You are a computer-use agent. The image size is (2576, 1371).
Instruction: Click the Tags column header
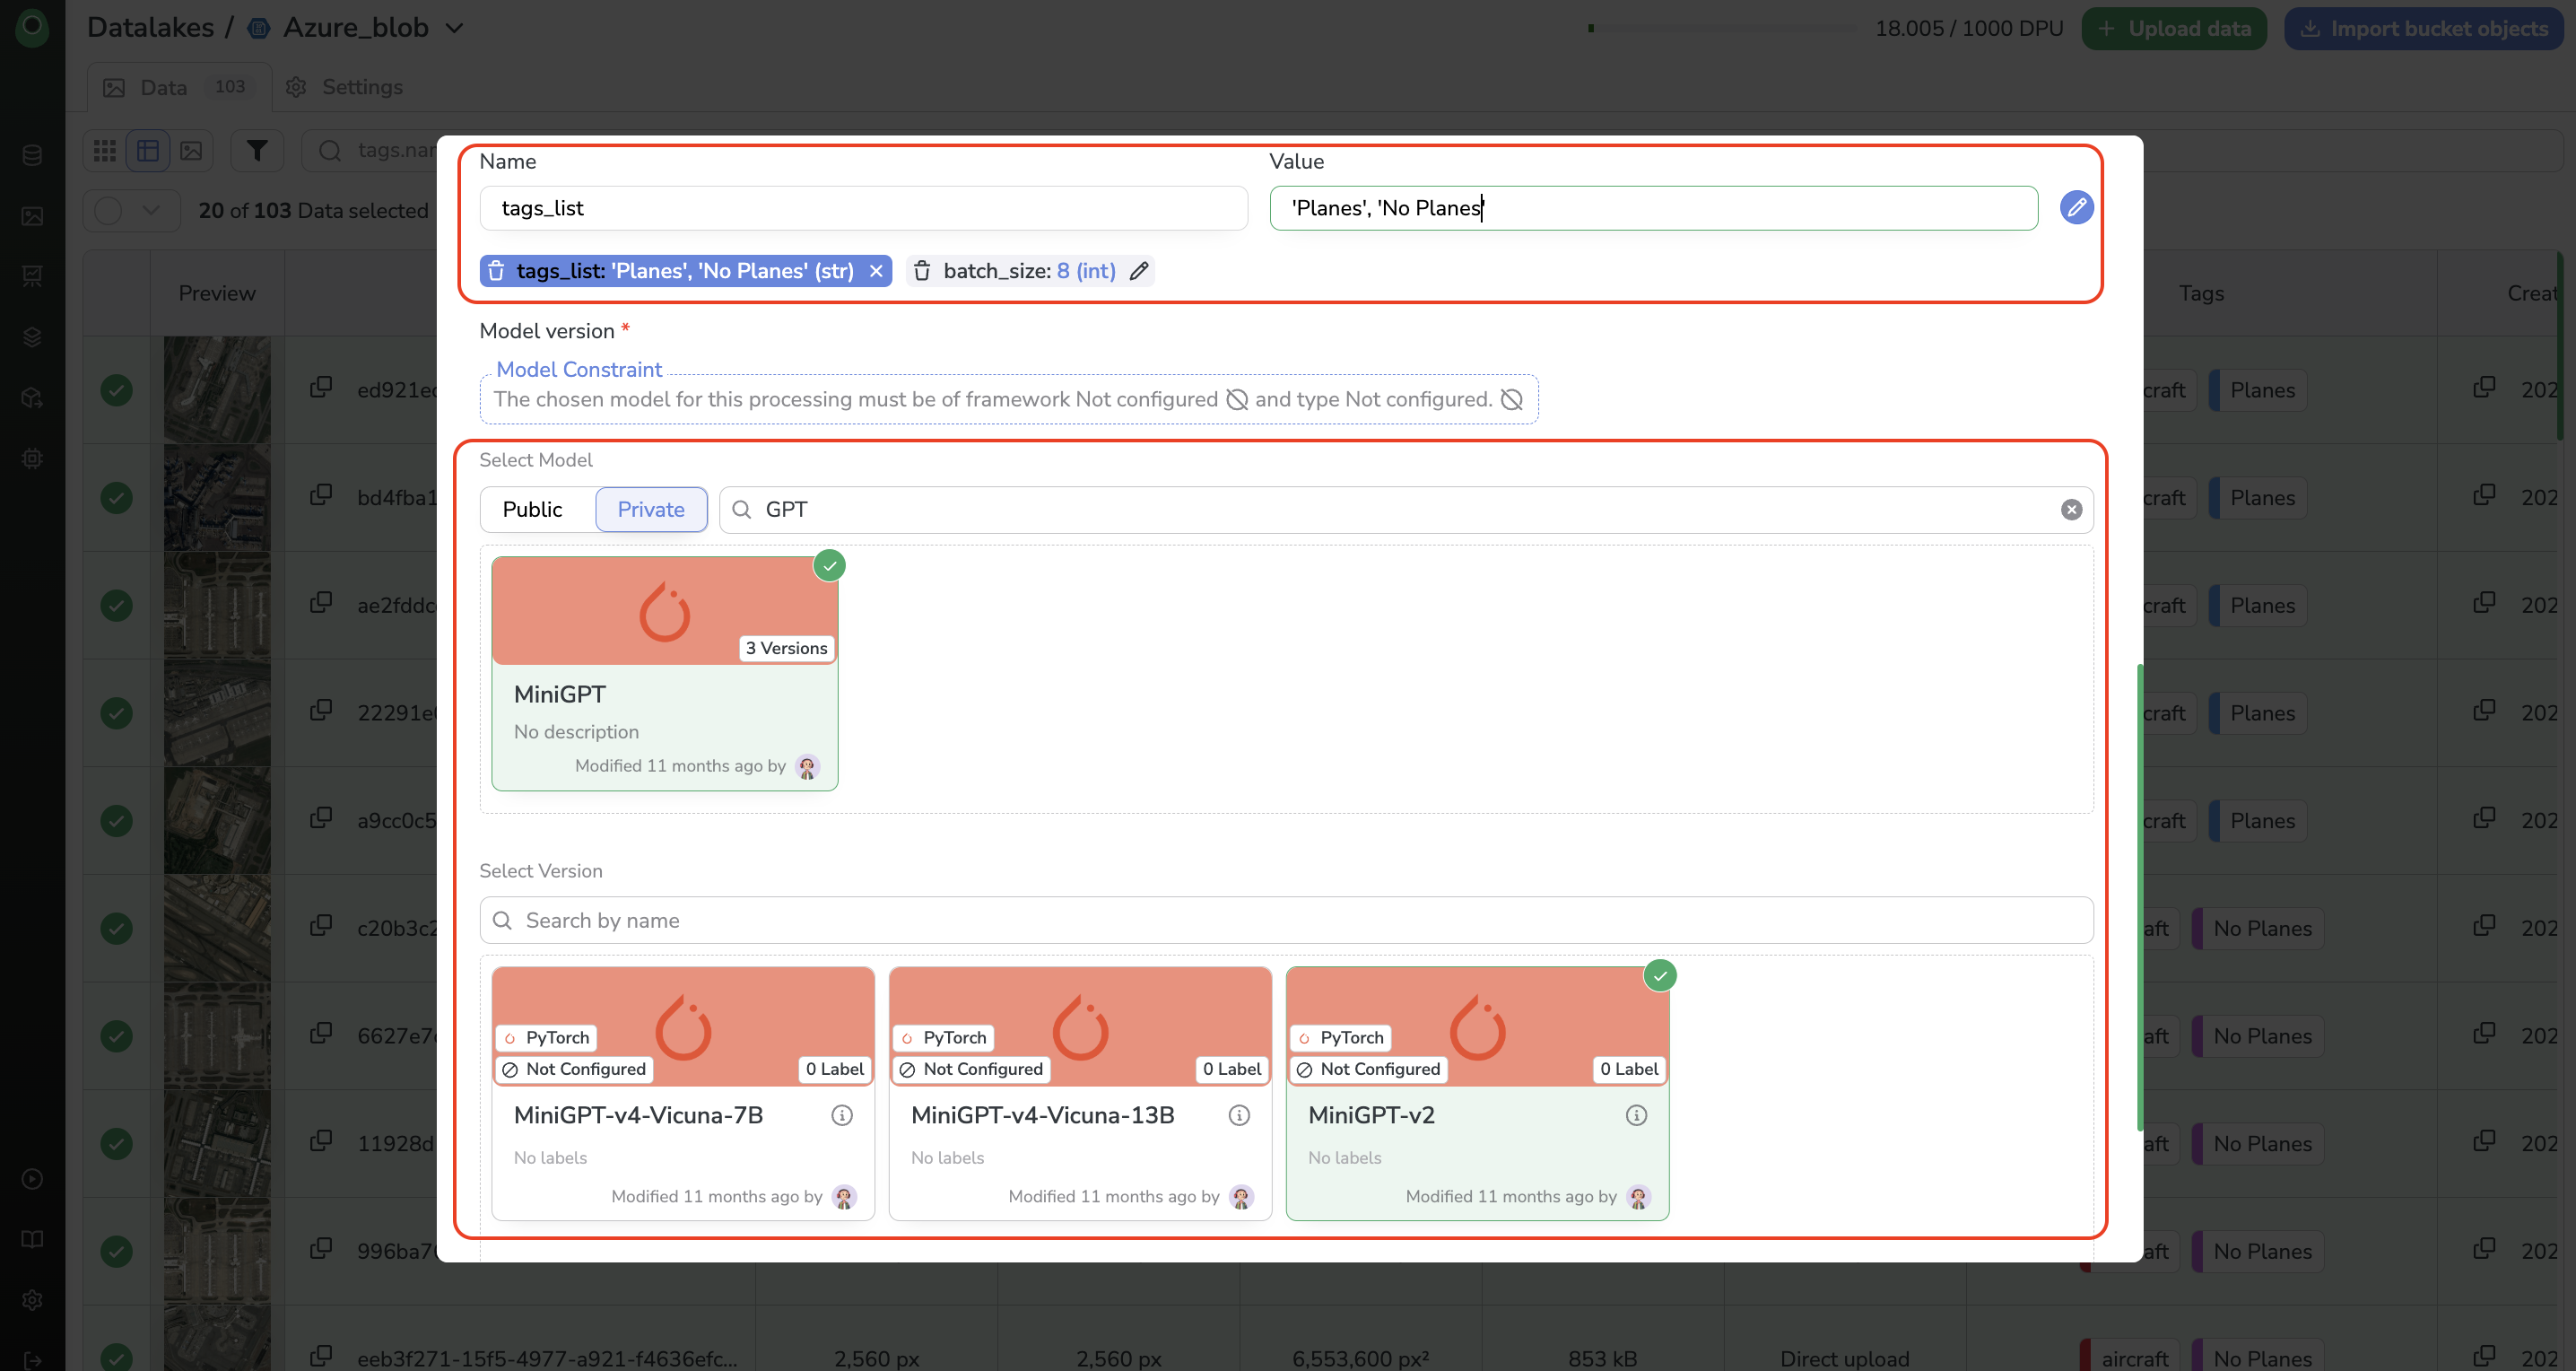coord(2201,293)
